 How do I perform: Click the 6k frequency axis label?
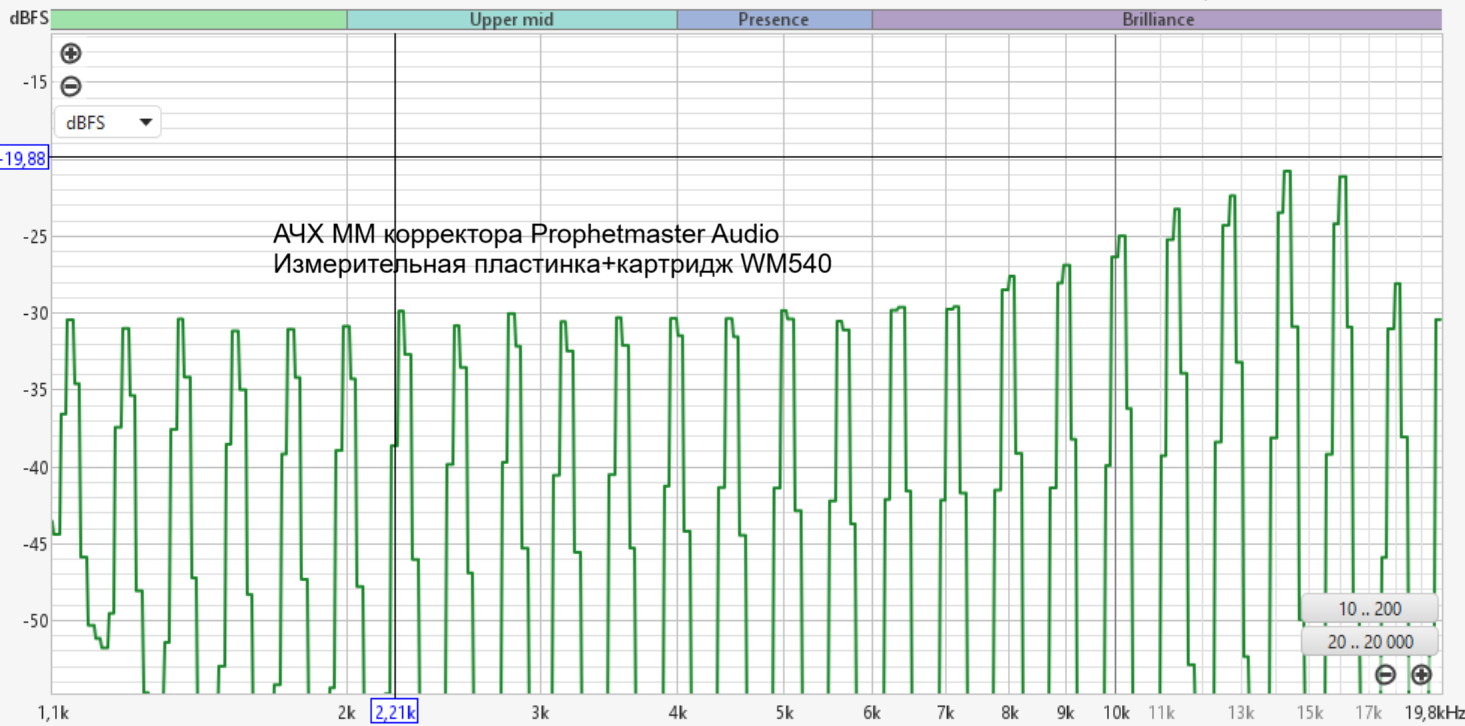pyautogui.click(x=872, y=712)
